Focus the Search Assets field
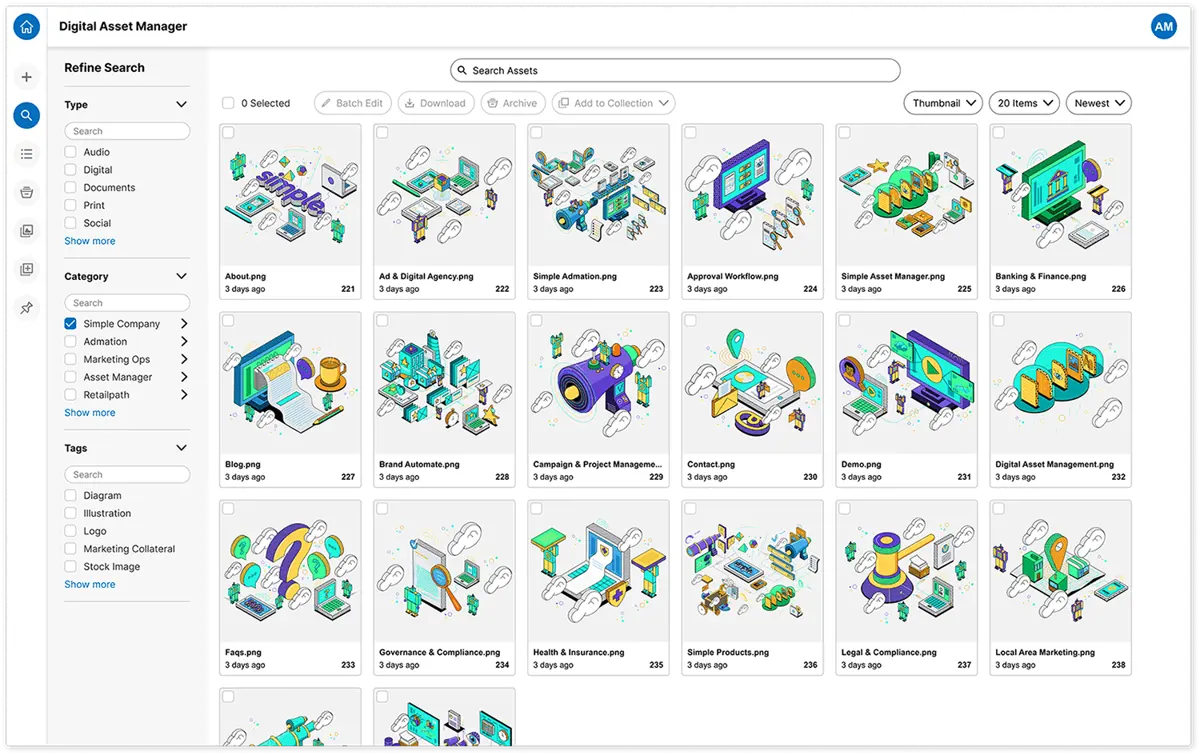 (x=675, y=71)
